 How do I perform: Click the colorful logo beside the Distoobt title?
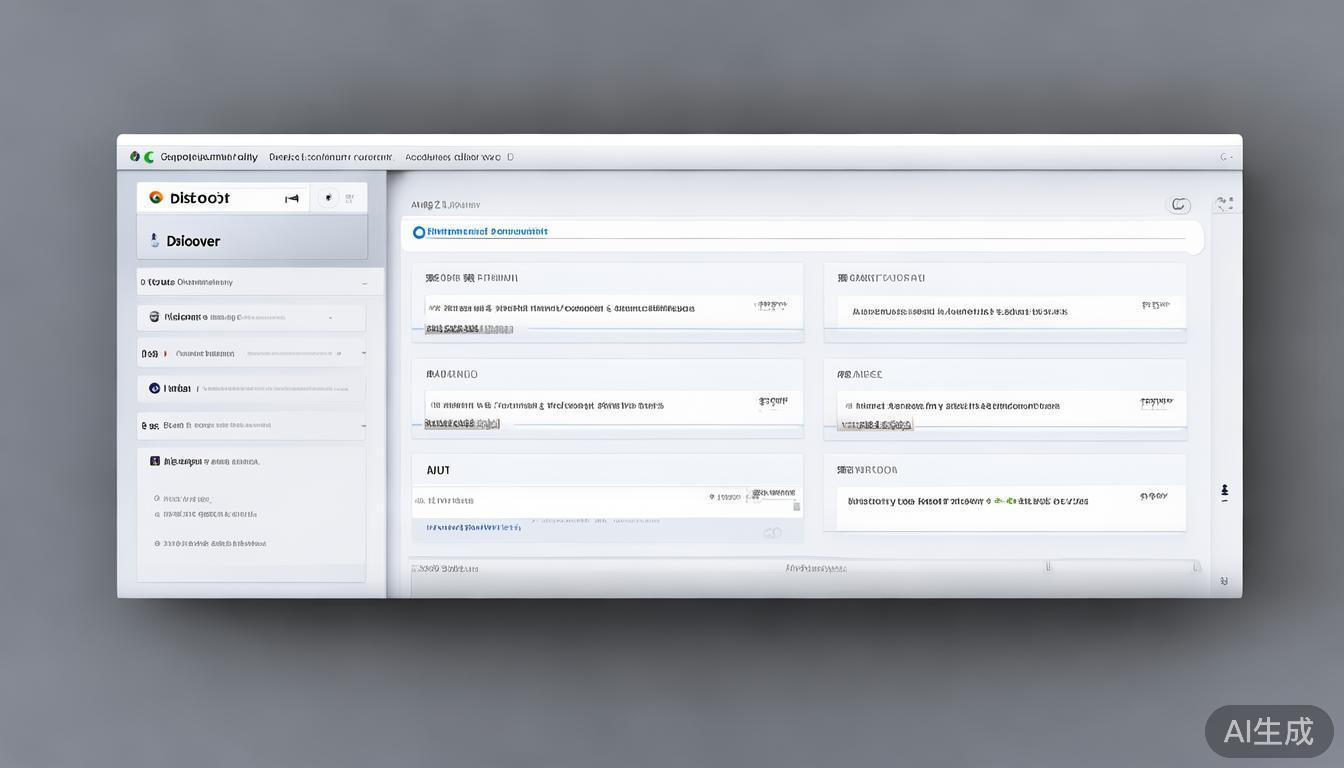[x=156, y=198]
